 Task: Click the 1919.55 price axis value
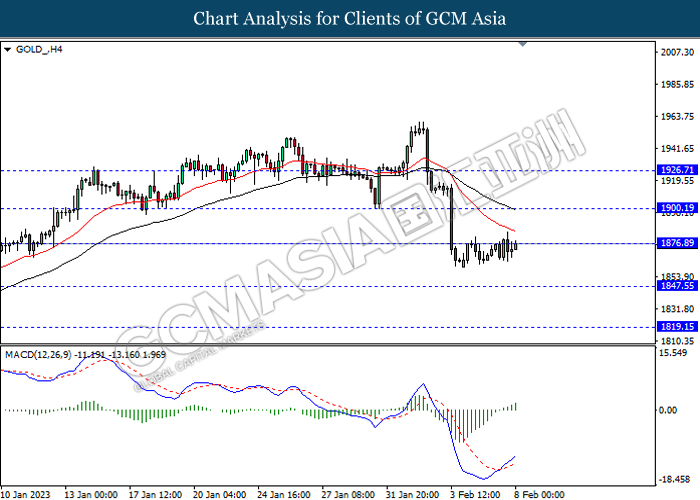pyautogui.click(x=677, y=181)
